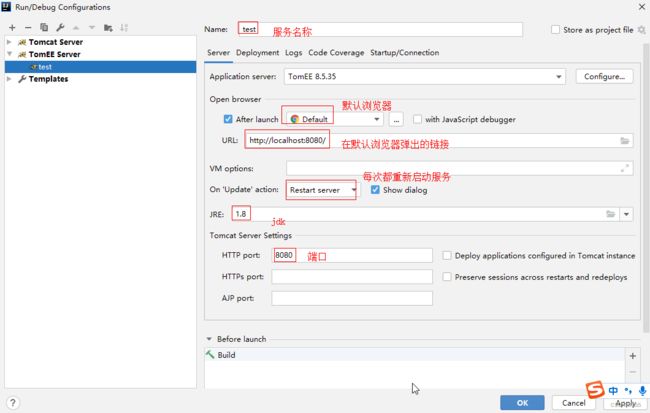Expand the VM options field with expand icon

coord(625,168)
